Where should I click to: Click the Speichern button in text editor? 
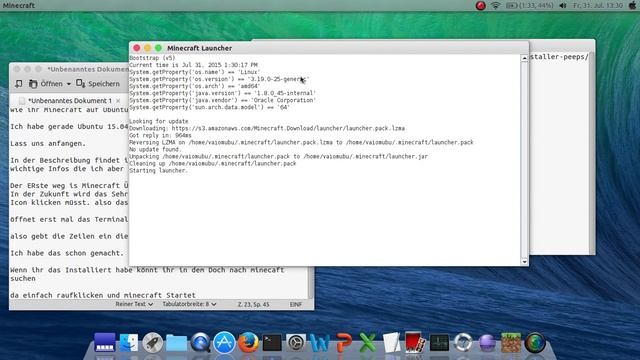coord(98,84)
